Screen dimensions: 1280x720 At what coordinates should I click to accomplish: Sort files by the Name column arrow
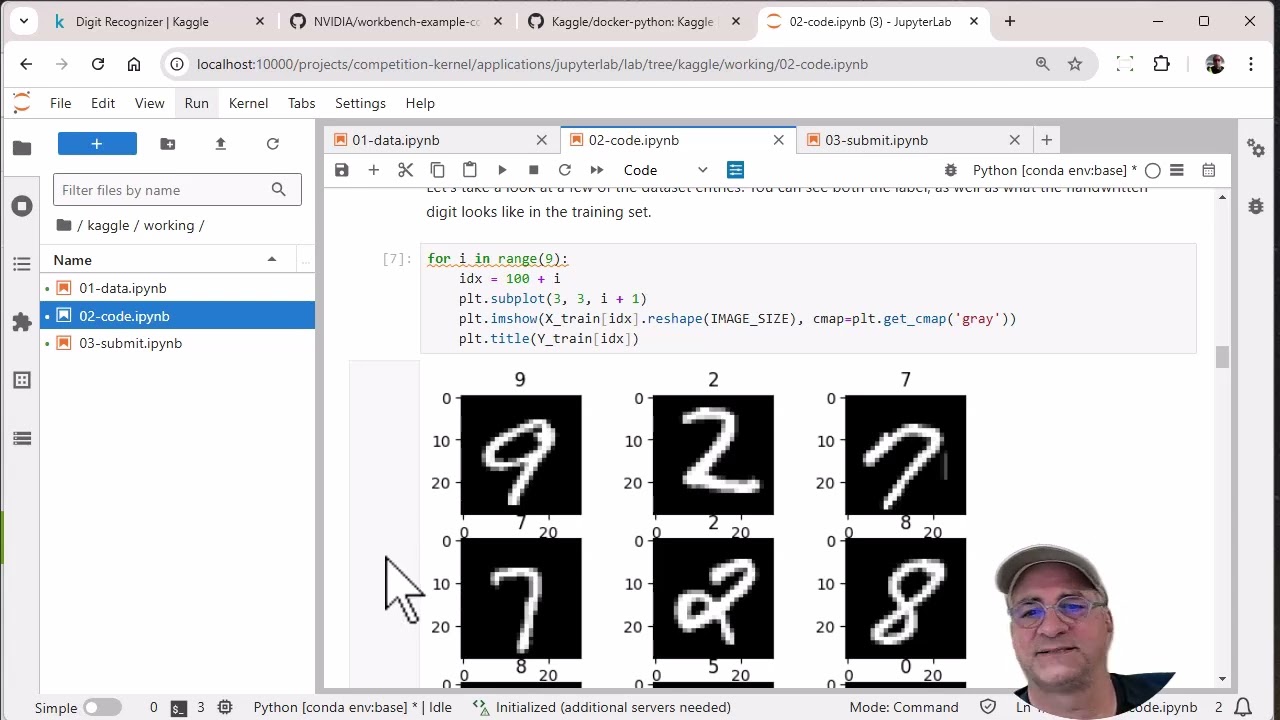(x=272, y=260)
